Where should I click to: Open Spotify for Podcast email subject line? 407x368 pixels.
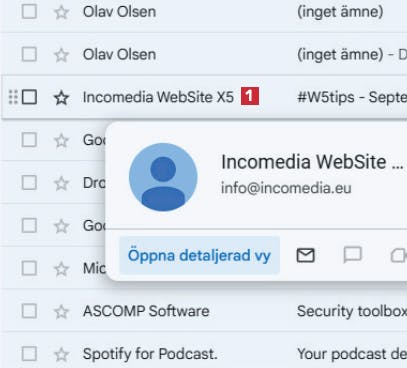coord(352,354)
